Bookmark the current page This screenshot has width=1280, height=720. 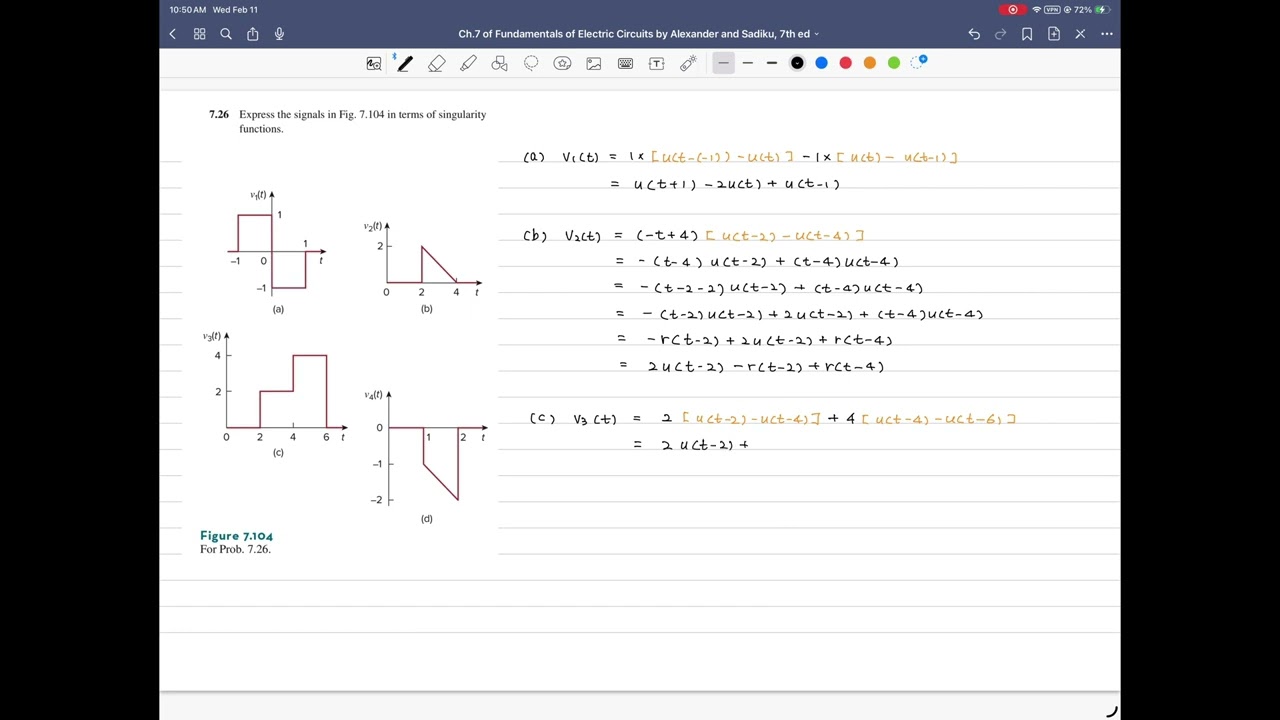pyautogui.click(x=1027, y=34)
